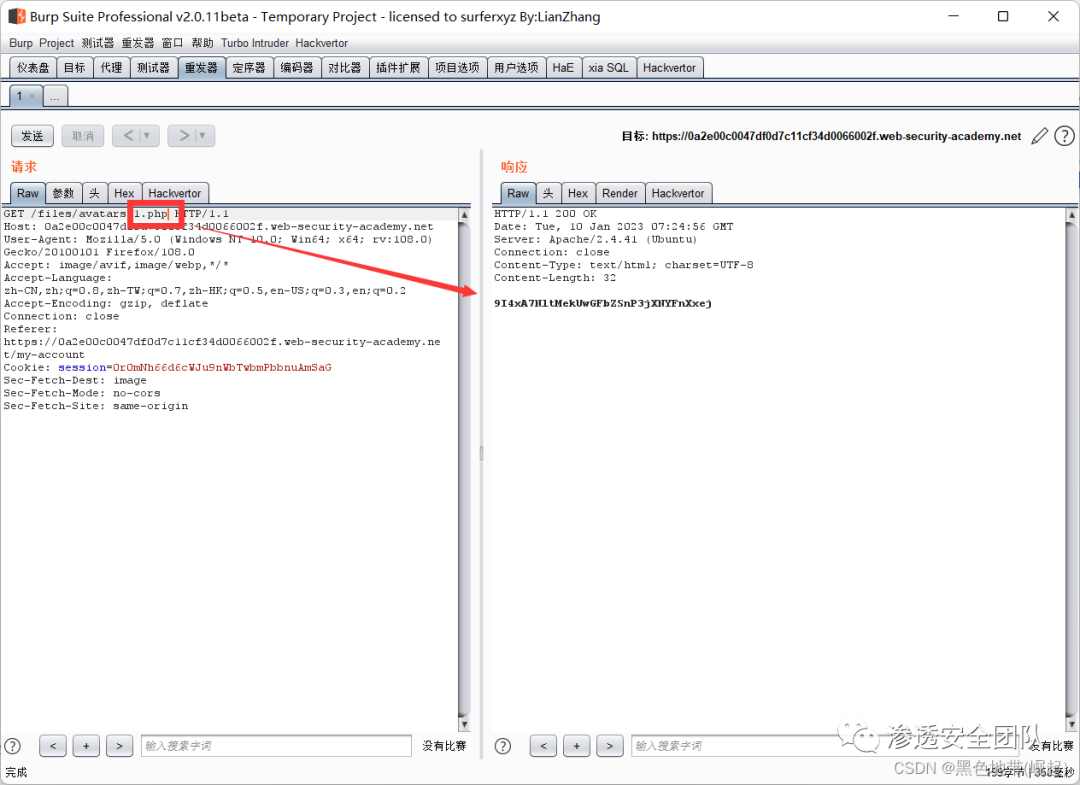Send the request with 发送 button
Image resolution: width=1080 pixels, height=785 pixels.
coord(32,136)
